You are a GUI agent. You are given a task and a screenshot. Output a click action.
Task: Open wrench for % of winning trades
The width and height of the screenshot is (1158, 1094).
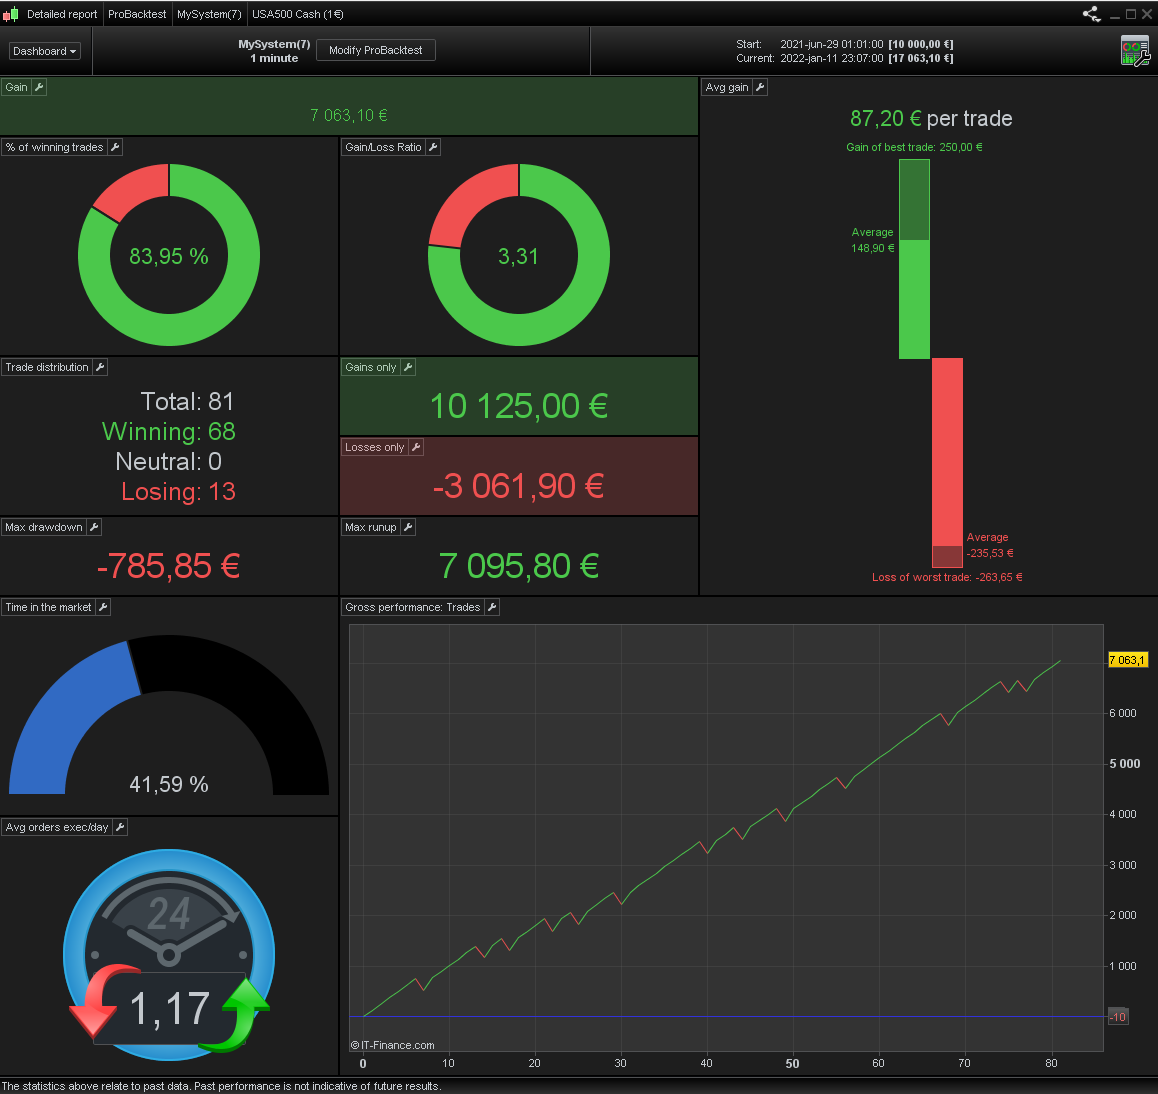coord(114,147)
